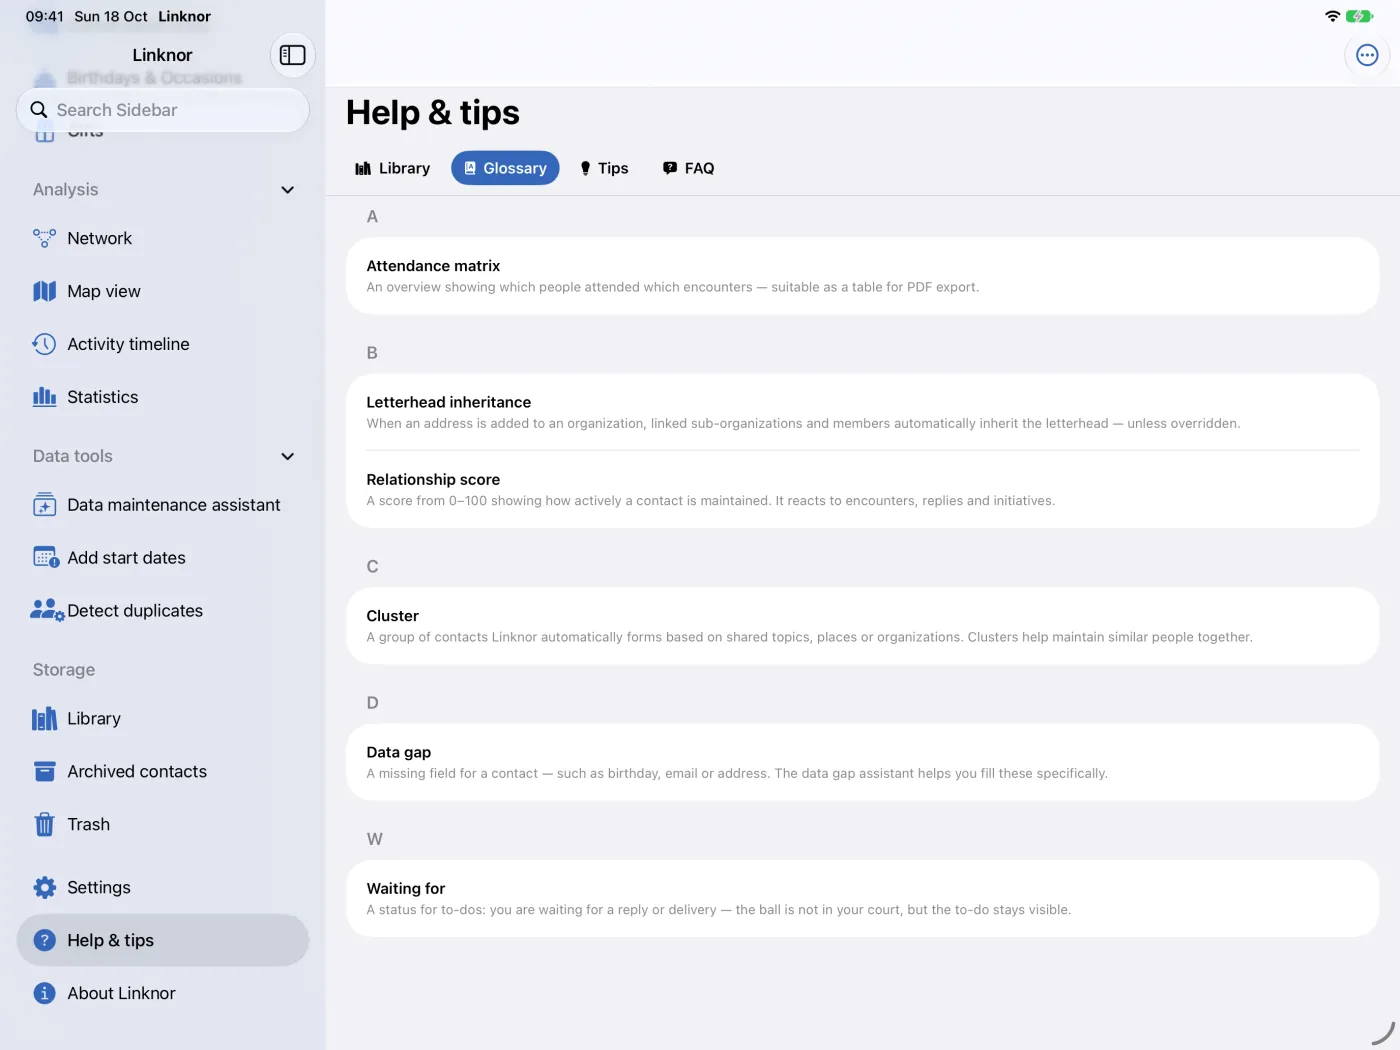This screenshot has height=1050, width=1400.
Task: Open the more options ellipsis menu
Action: 1367,55
